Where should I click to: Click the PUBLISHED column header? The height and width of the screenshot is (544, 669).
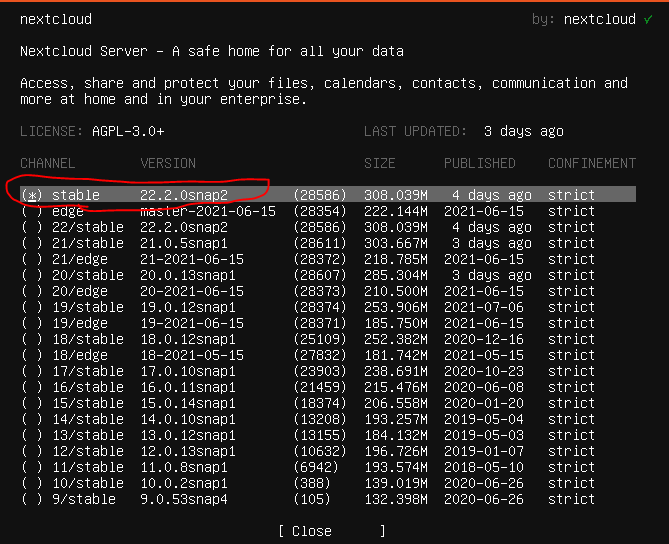click(480, 163)
